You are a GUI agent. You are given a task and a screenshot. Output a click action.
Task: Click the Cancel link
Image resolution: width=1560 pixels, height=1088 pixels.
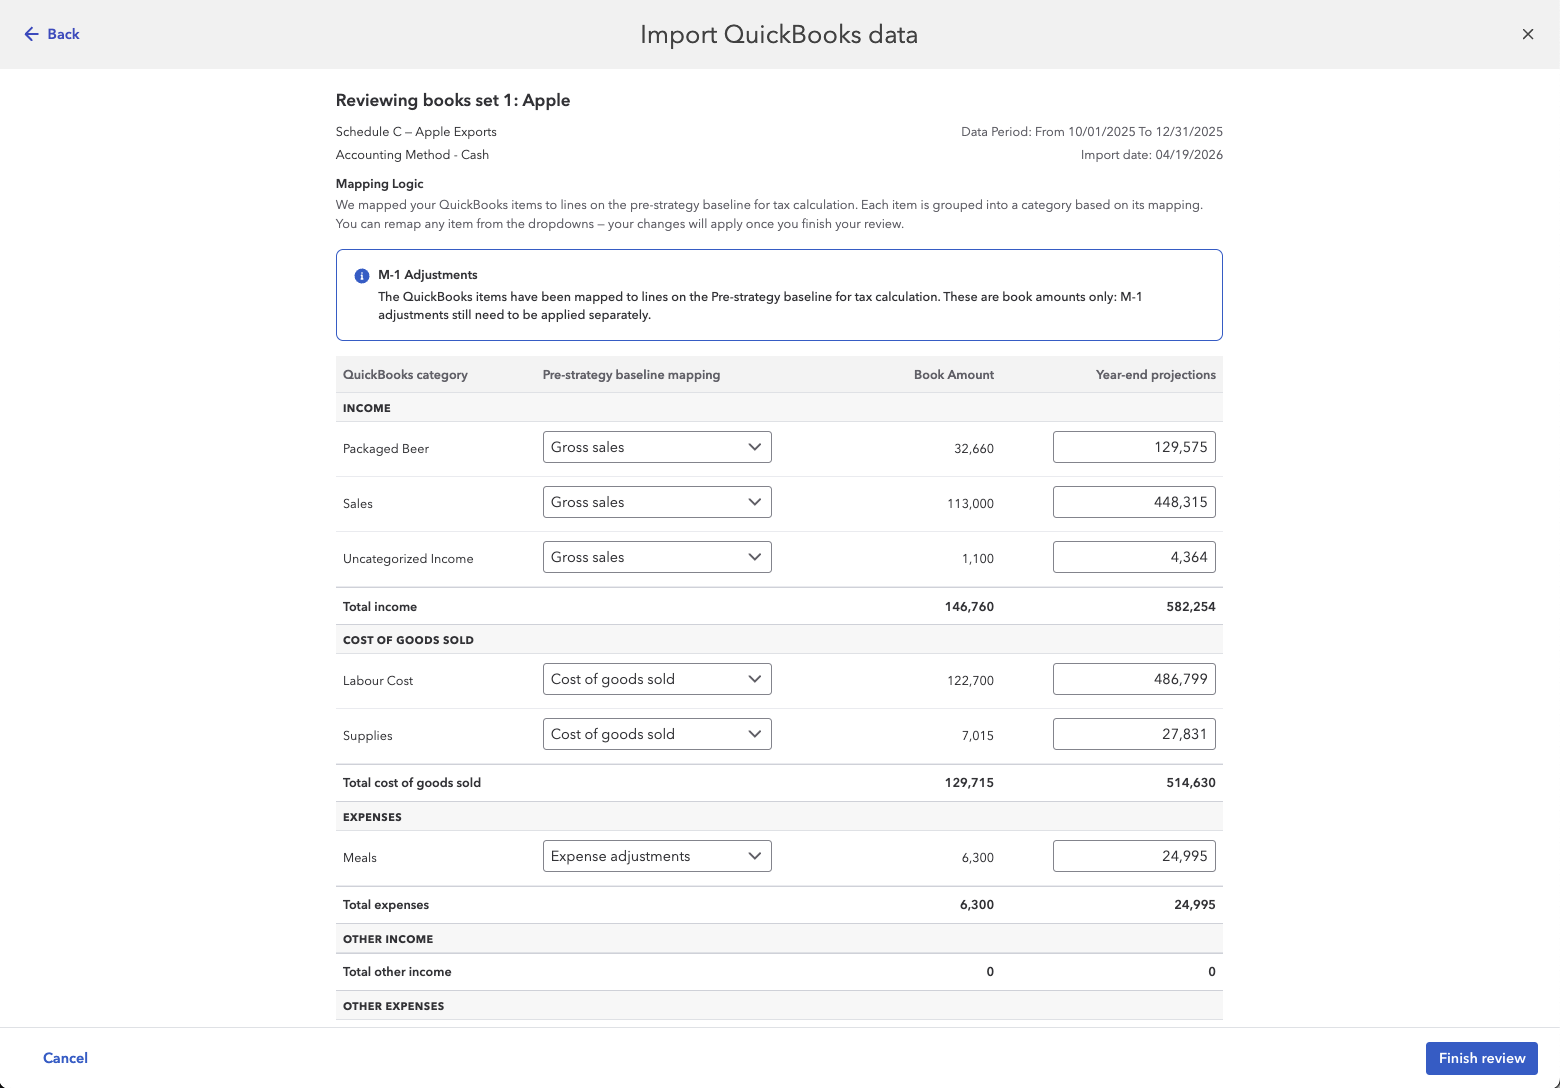click(65, 1058)
